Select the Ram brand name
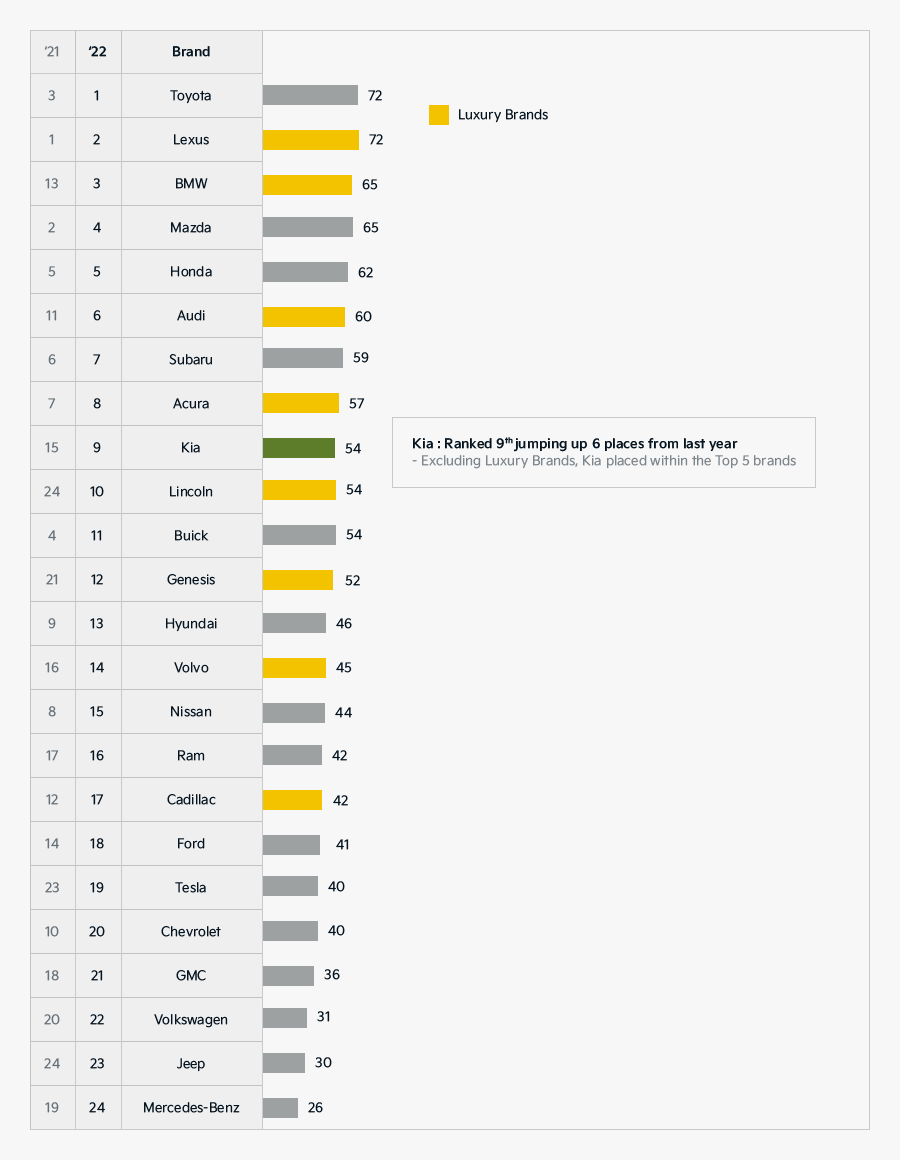Screen dimensions: 900x1160 [x=191, y=755]
